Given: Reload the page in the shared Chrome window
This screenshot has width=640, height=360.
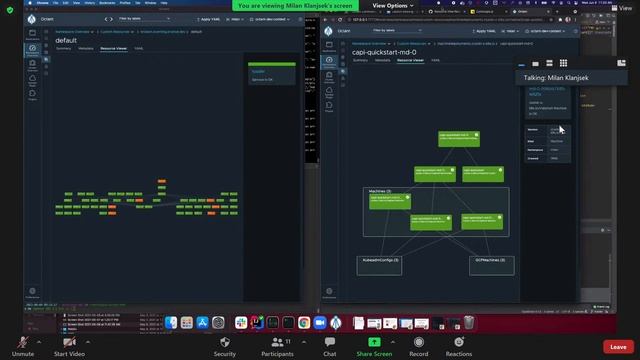Looking at the screenshot, I should click(340, 20).
